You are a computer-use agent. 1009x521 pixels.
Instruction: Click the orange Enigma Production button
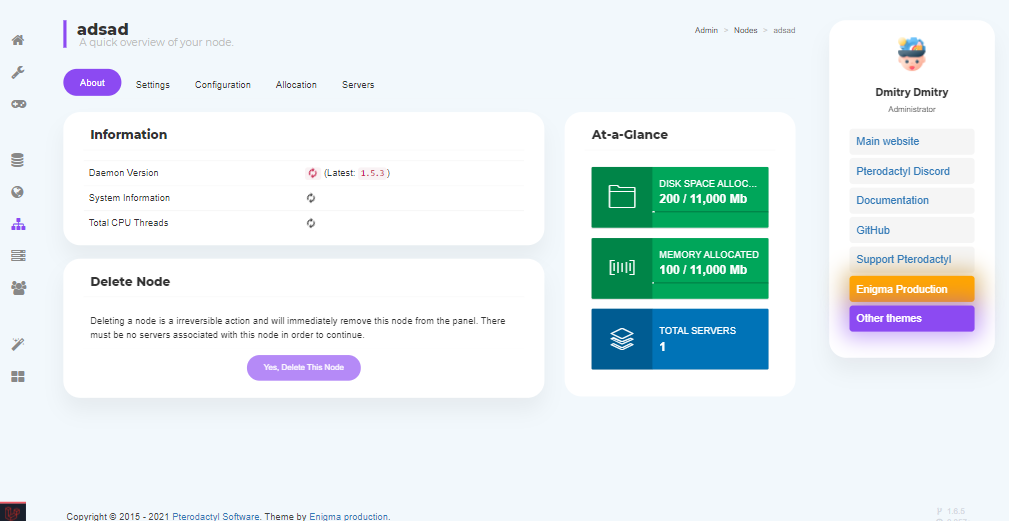pyautogui.click(x=911, y=289)
